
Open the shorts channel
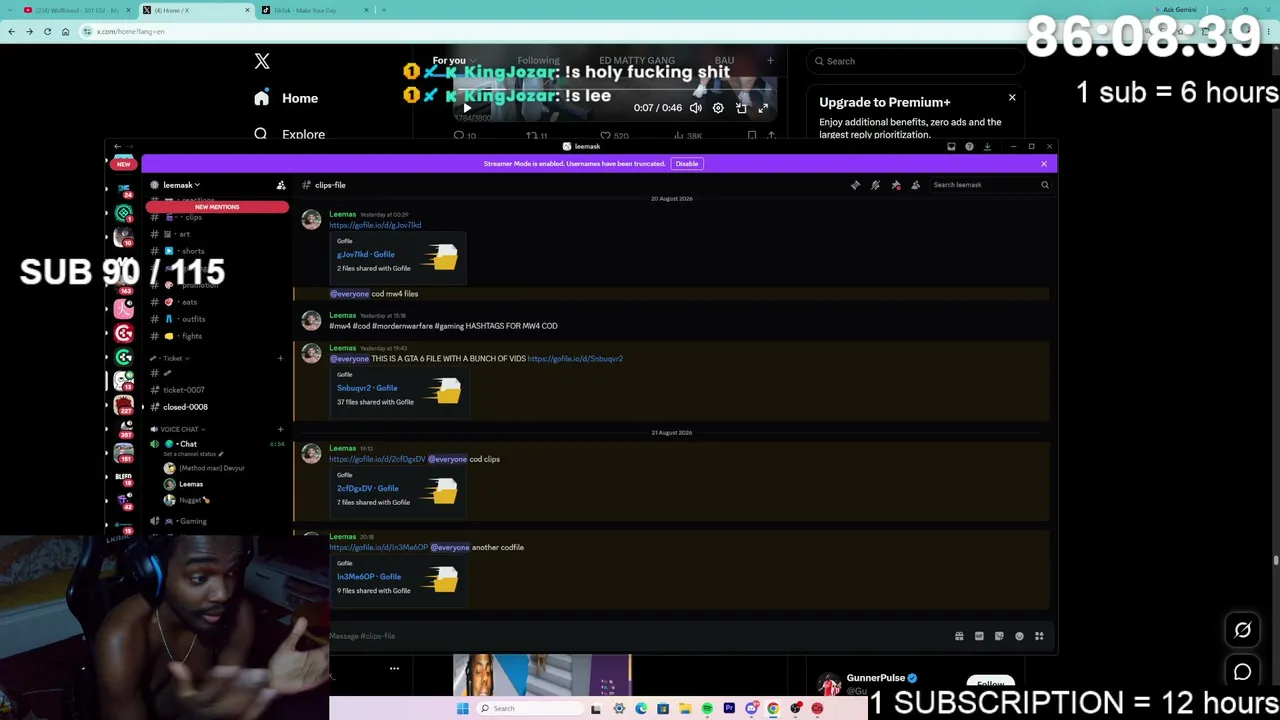(215, 251)
